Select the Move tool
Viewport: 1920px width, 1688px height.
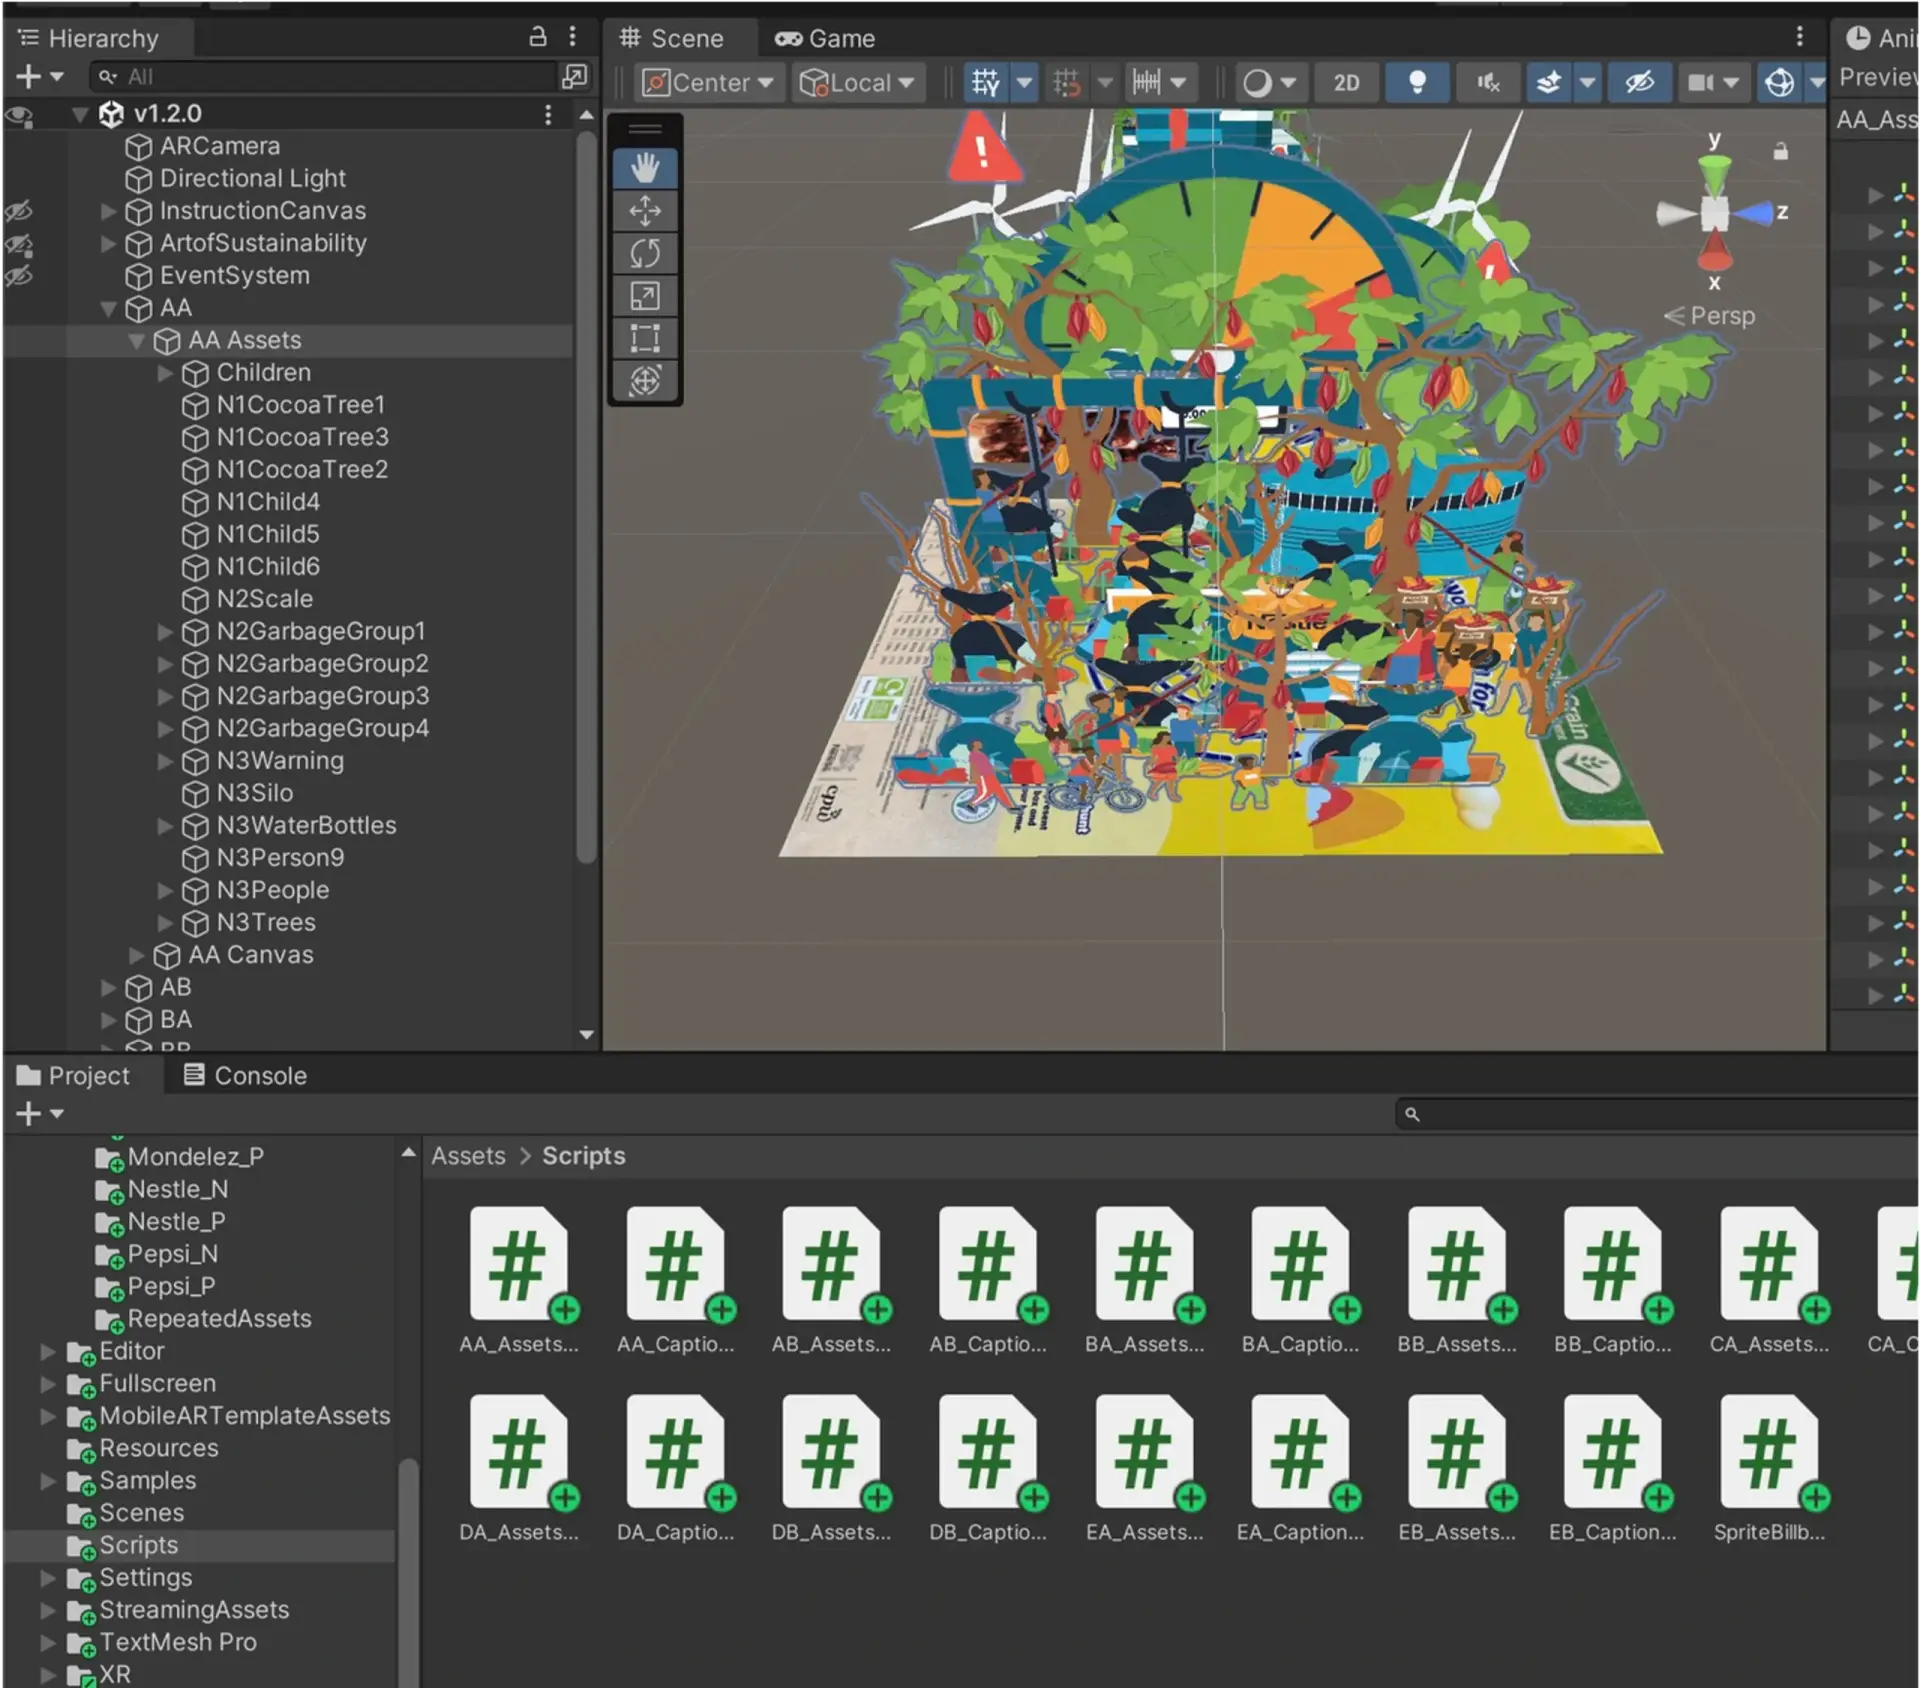[645, 211]
